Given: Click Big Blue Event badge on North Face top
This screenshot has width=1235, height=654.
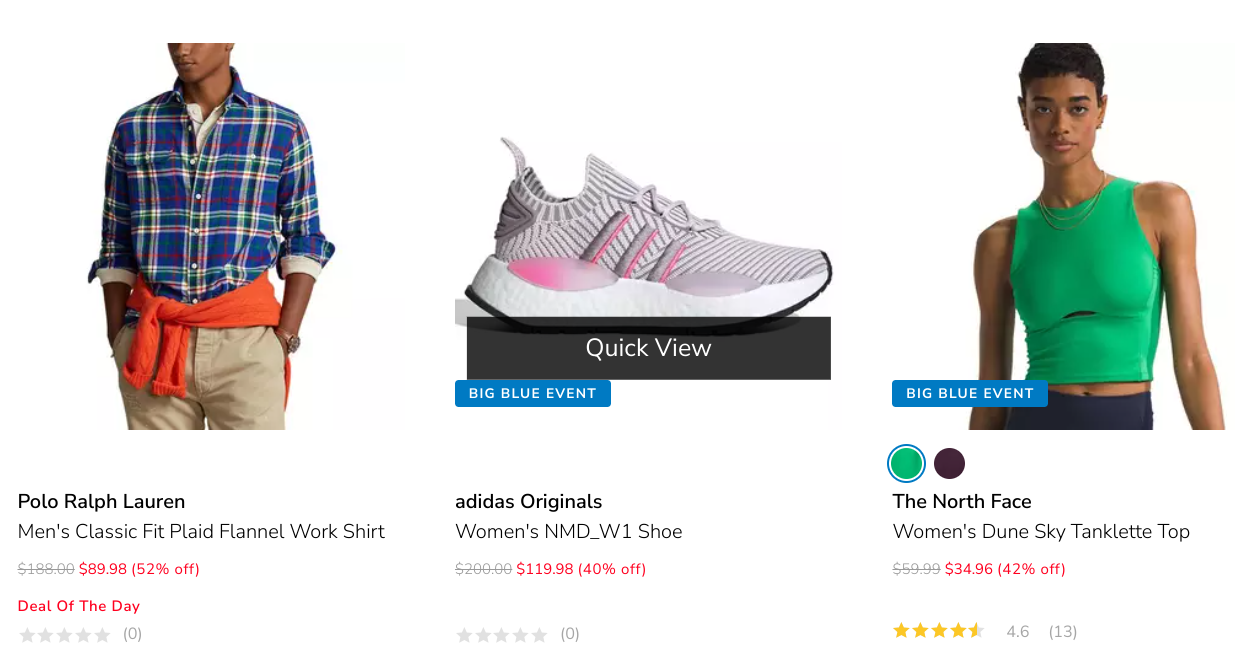Looking at the screenshot, I should pyautogui.click(x=969, y=394).
